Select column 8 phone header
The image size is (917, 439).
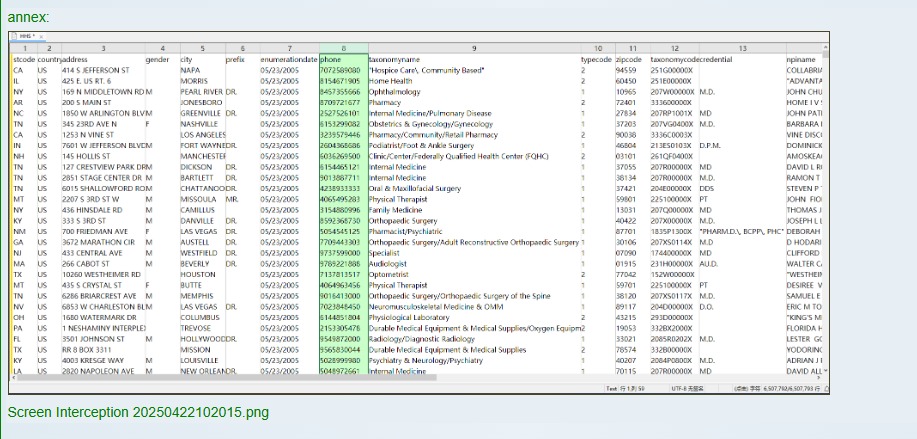[x=343, y=48]
